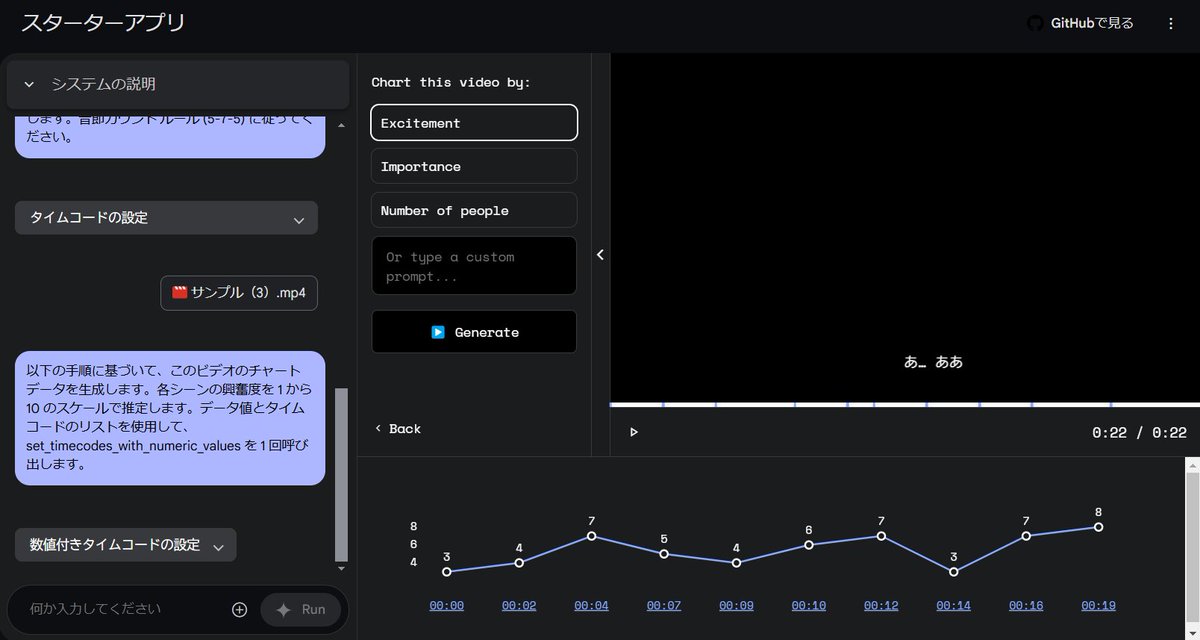
Task: Play the video
Action: click(x=633, y=432)
